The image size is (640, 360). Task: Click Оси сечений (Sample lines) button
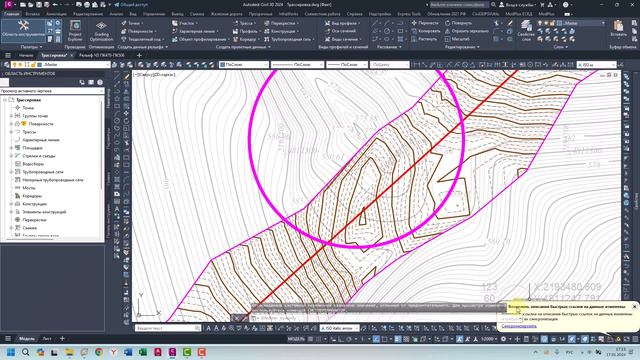tap(340, 31)
